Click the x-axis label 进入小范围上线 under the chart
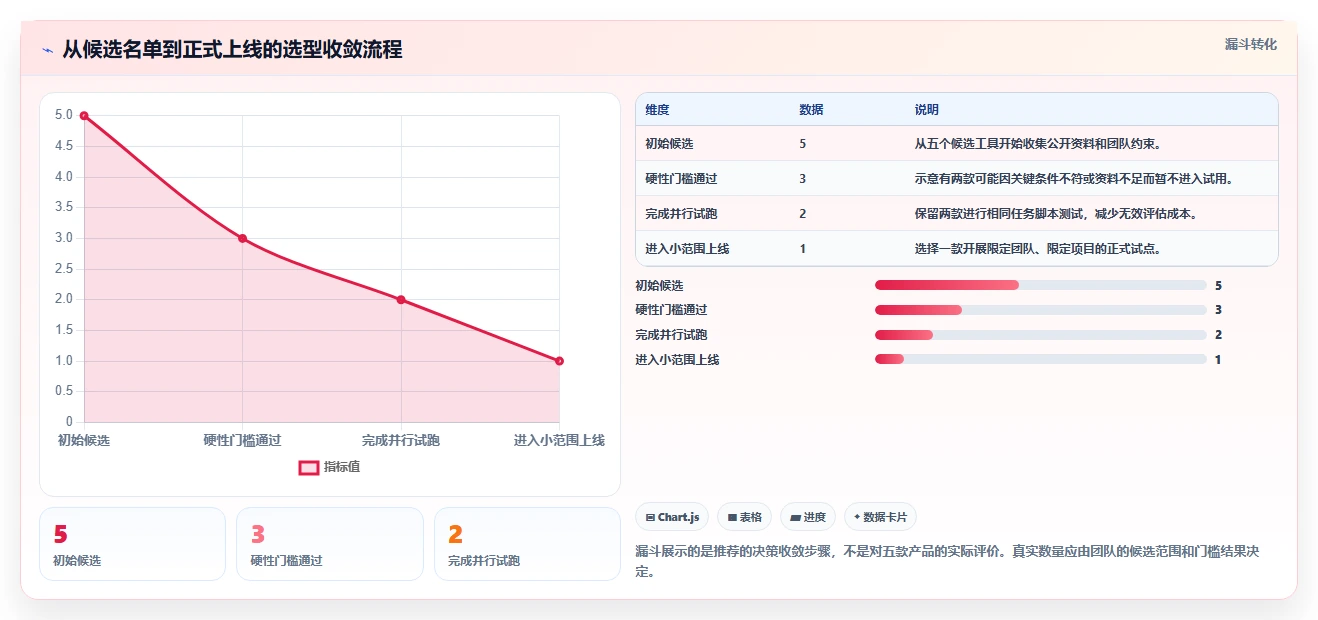Viewport: 1318px width, 620px height. coord(559,440)
